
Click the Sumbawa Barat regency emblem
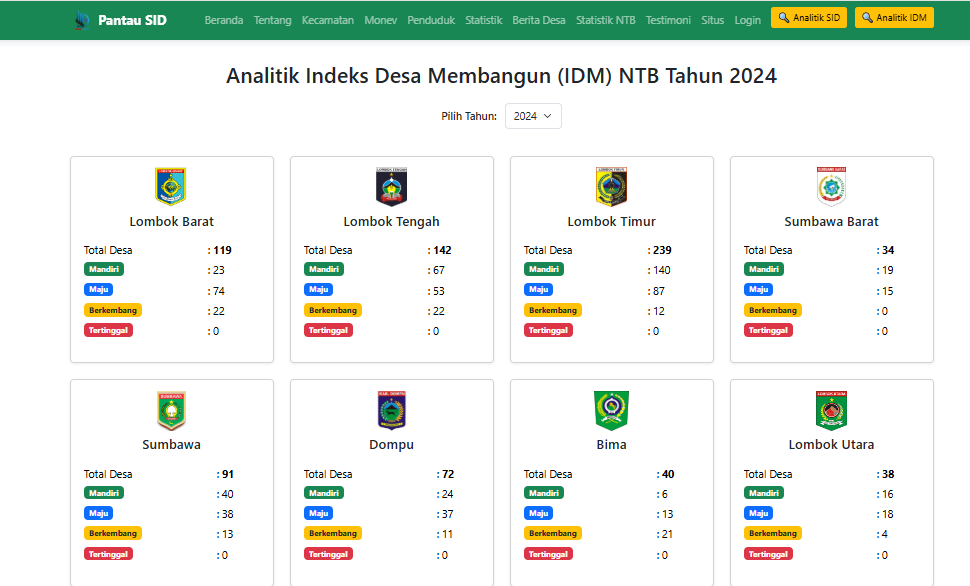(831, 186)
